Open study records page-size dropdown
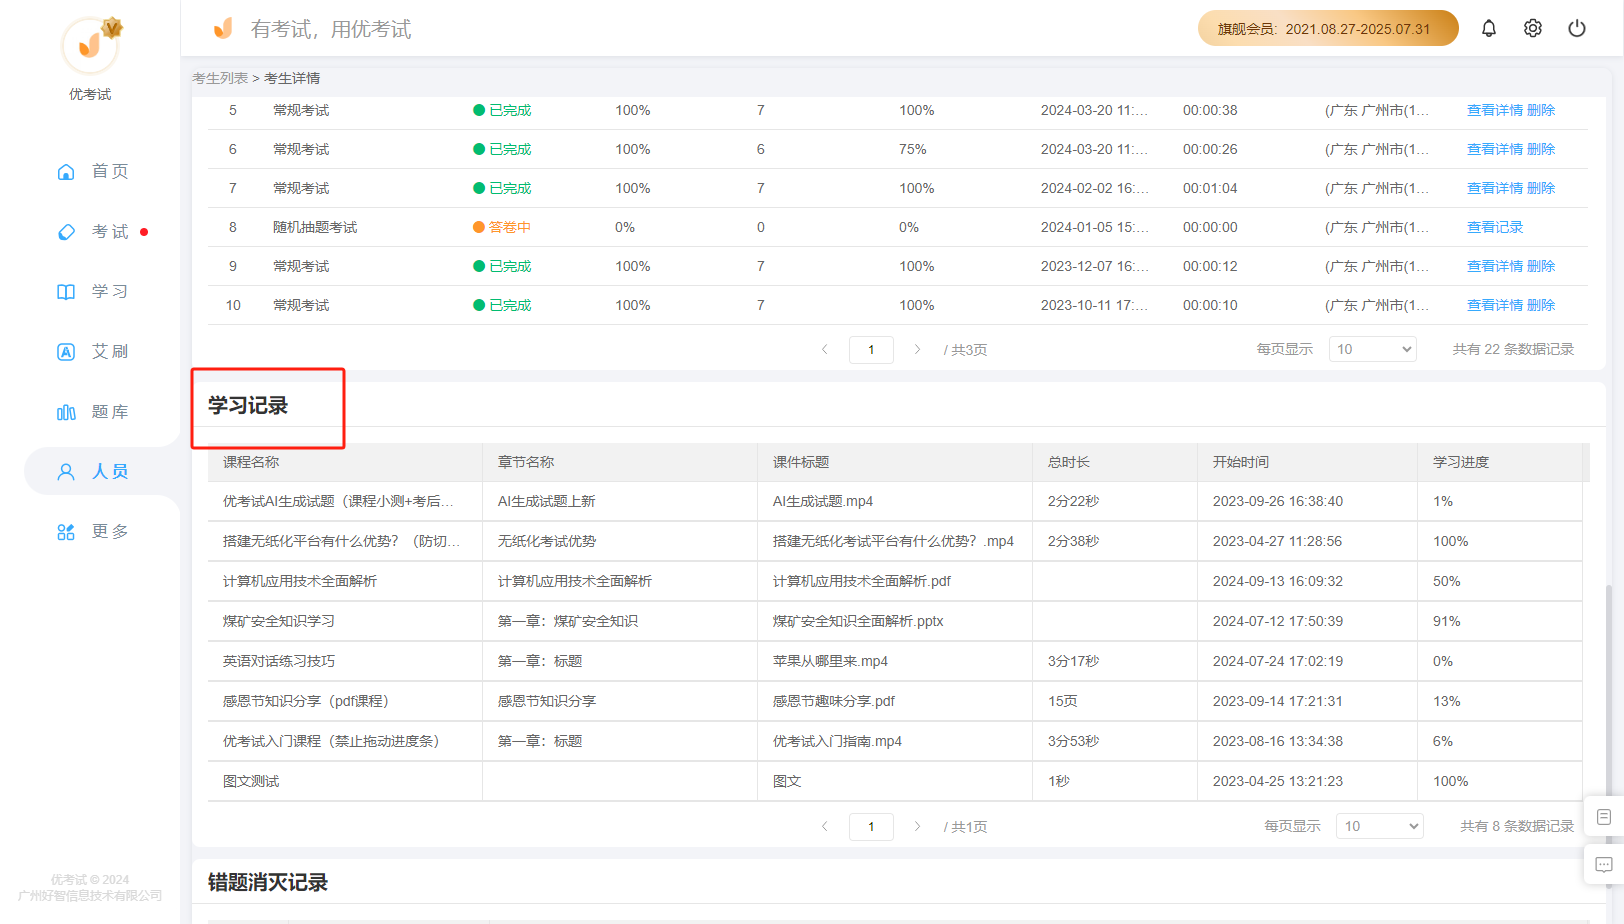The height and width of the screenshot is (924, 1624). (1380, 826)
